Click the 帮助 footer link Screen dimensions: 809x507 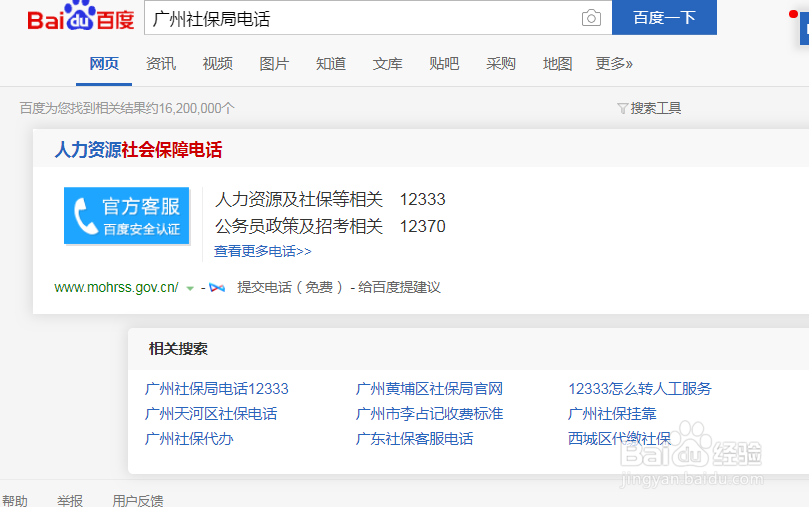click(15, 501)
